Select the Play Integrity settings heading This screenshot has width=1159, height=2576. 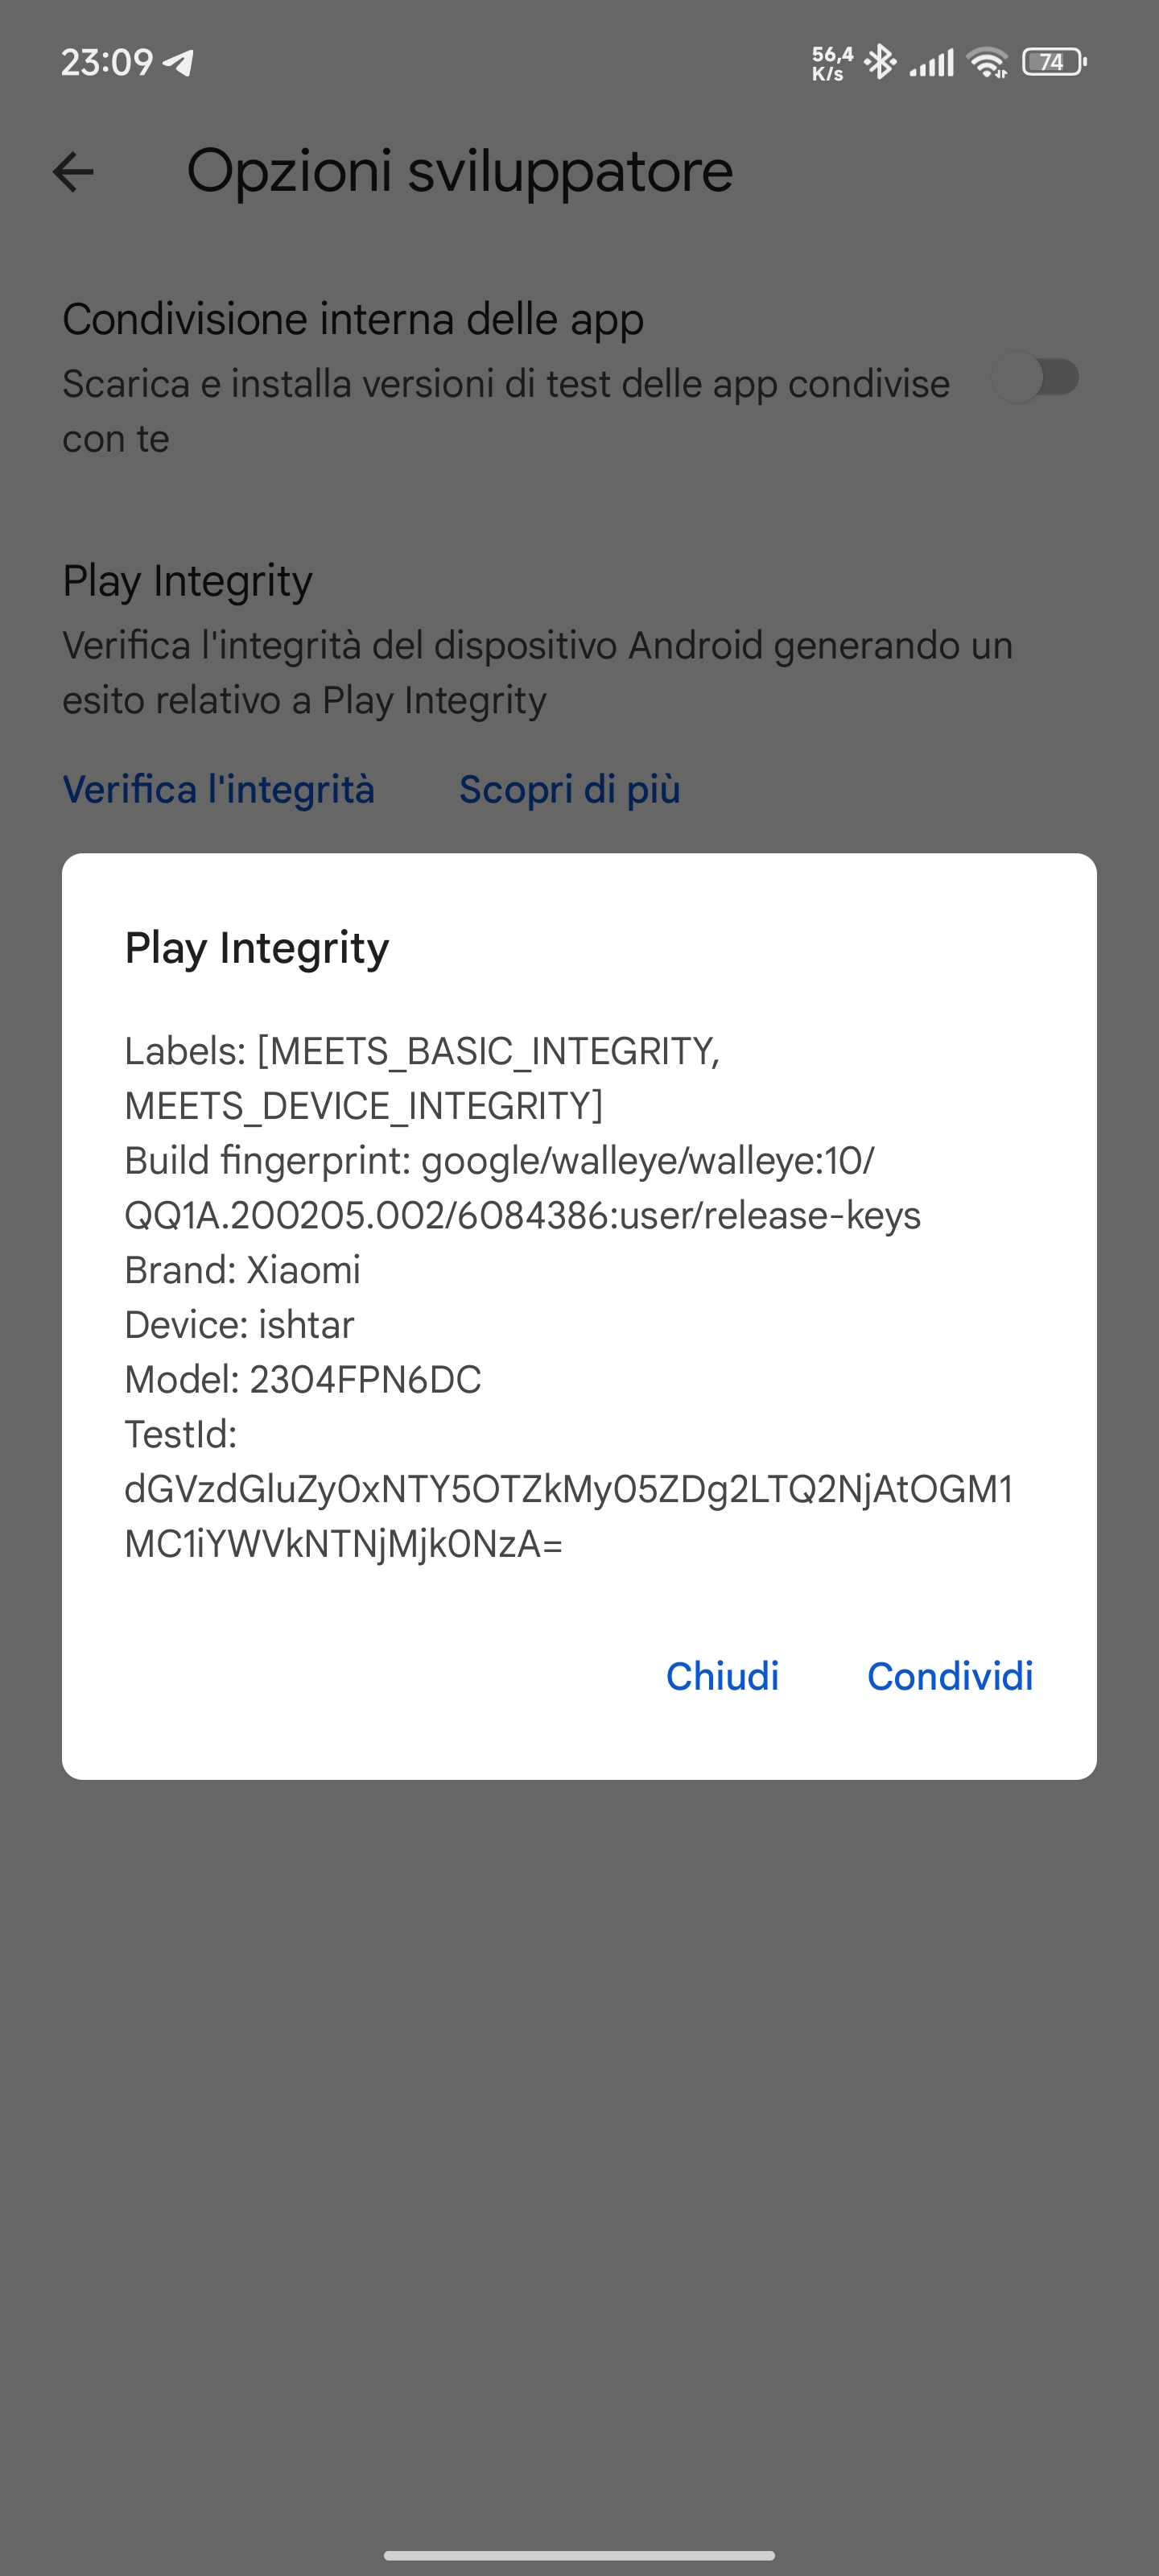coord(187,581)
